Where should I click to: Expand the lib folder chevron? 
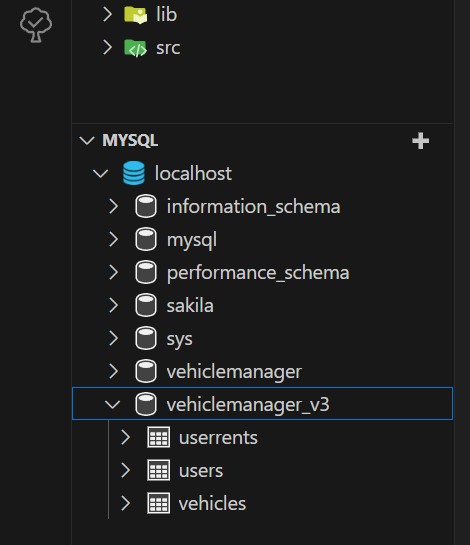tap(107, 15)
